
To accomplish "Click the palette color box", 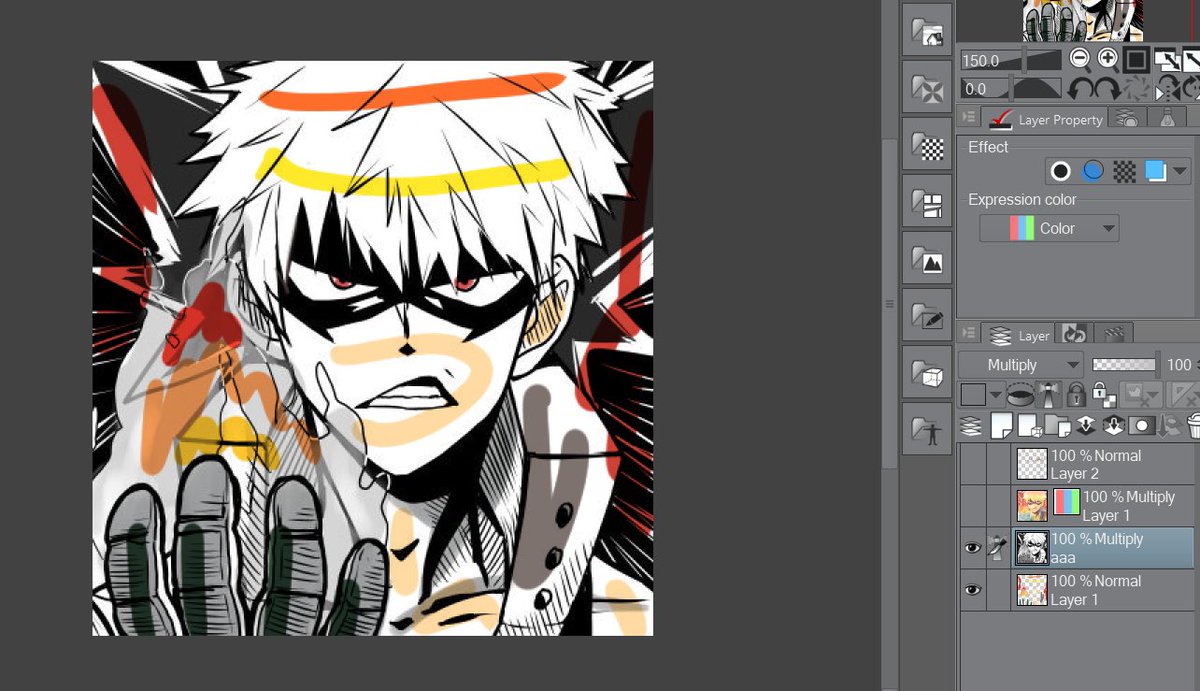I will pyautogui.click(x=973, y=394).
